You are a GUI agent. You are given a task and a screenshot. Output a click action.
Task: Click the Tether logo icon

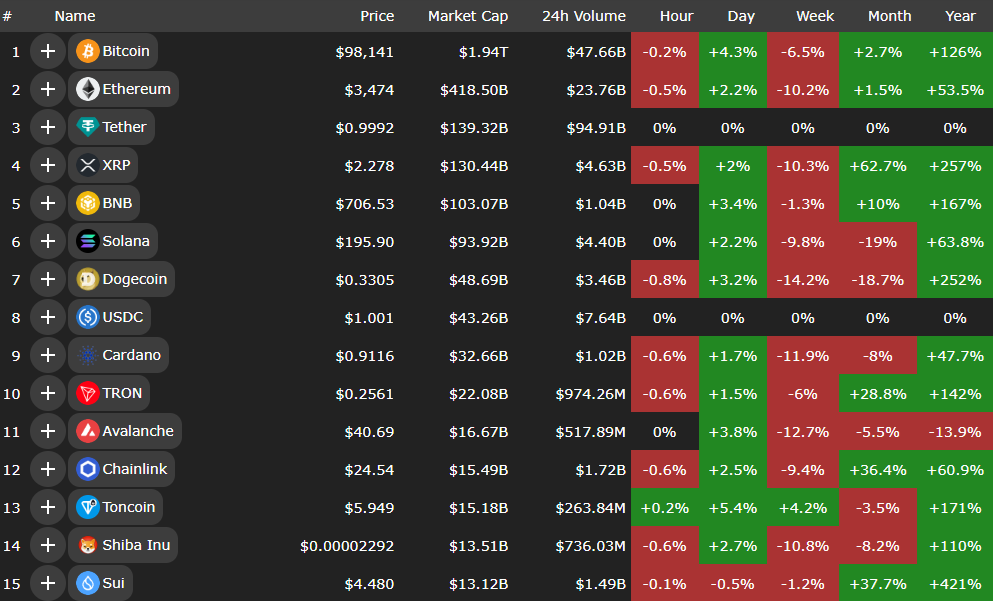tap(87, 127)
